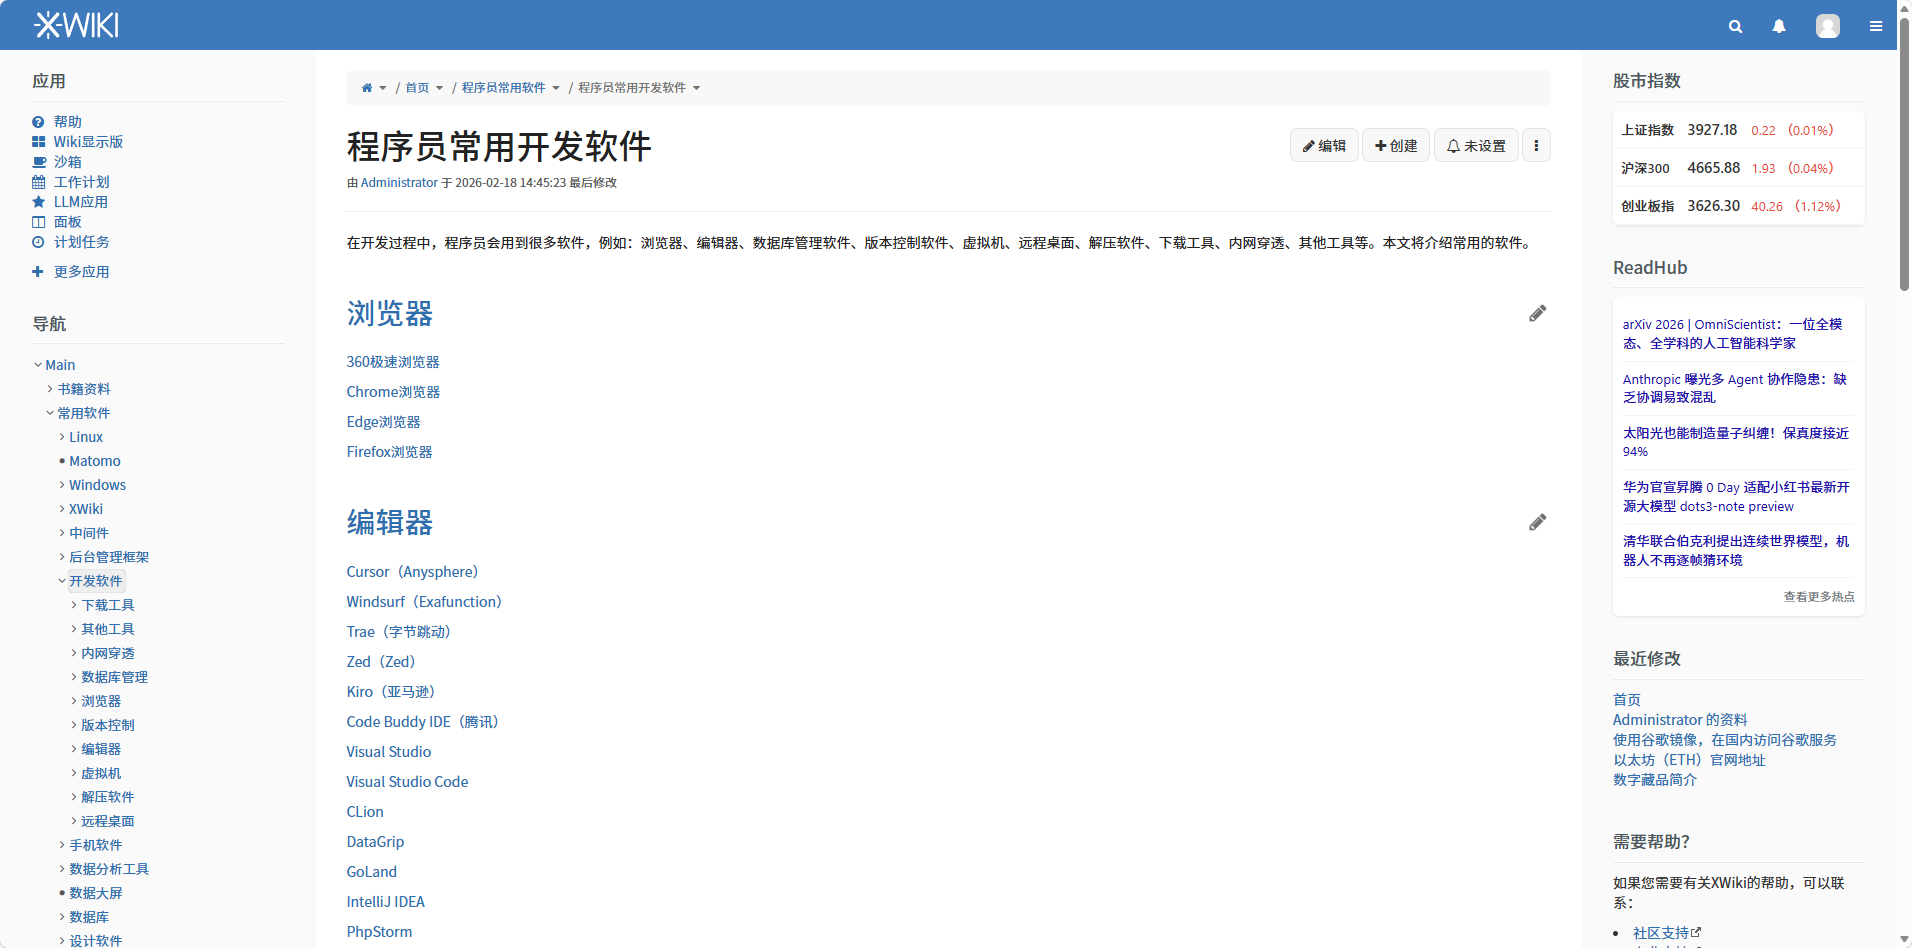The image size is (1912, 948).
Task: Click the 创业板指 stock row
Action: pyautogui.click(x=1738, y=206)
